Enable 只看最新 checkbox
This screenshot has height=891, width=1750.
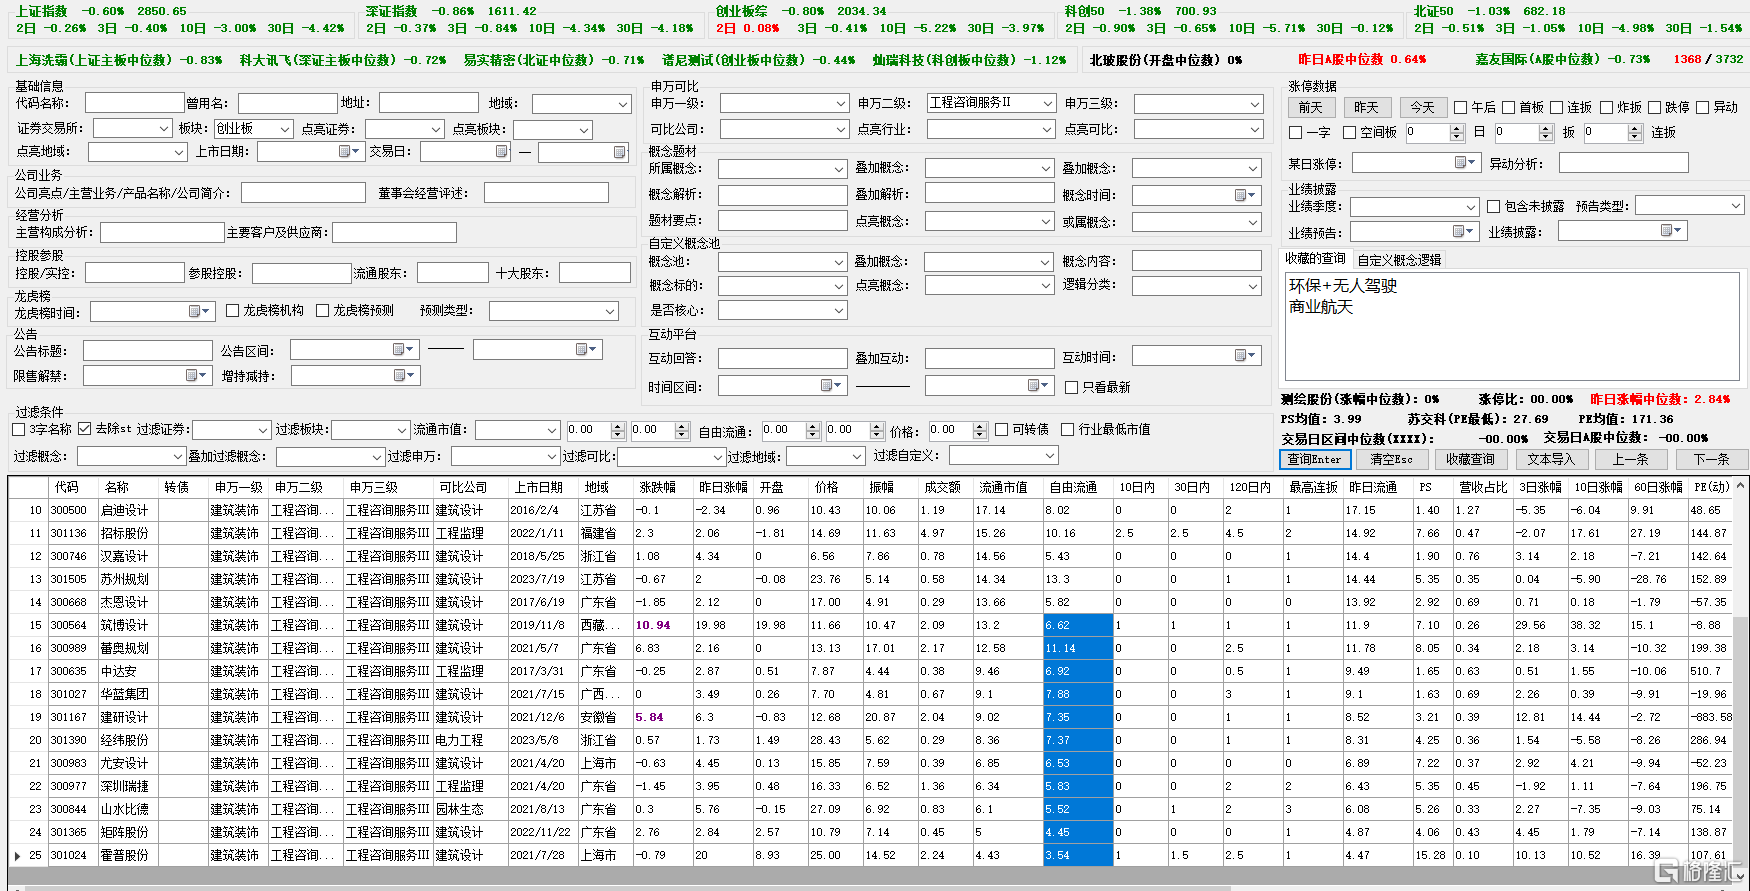pyautogui.click(x=1072, y=387)
